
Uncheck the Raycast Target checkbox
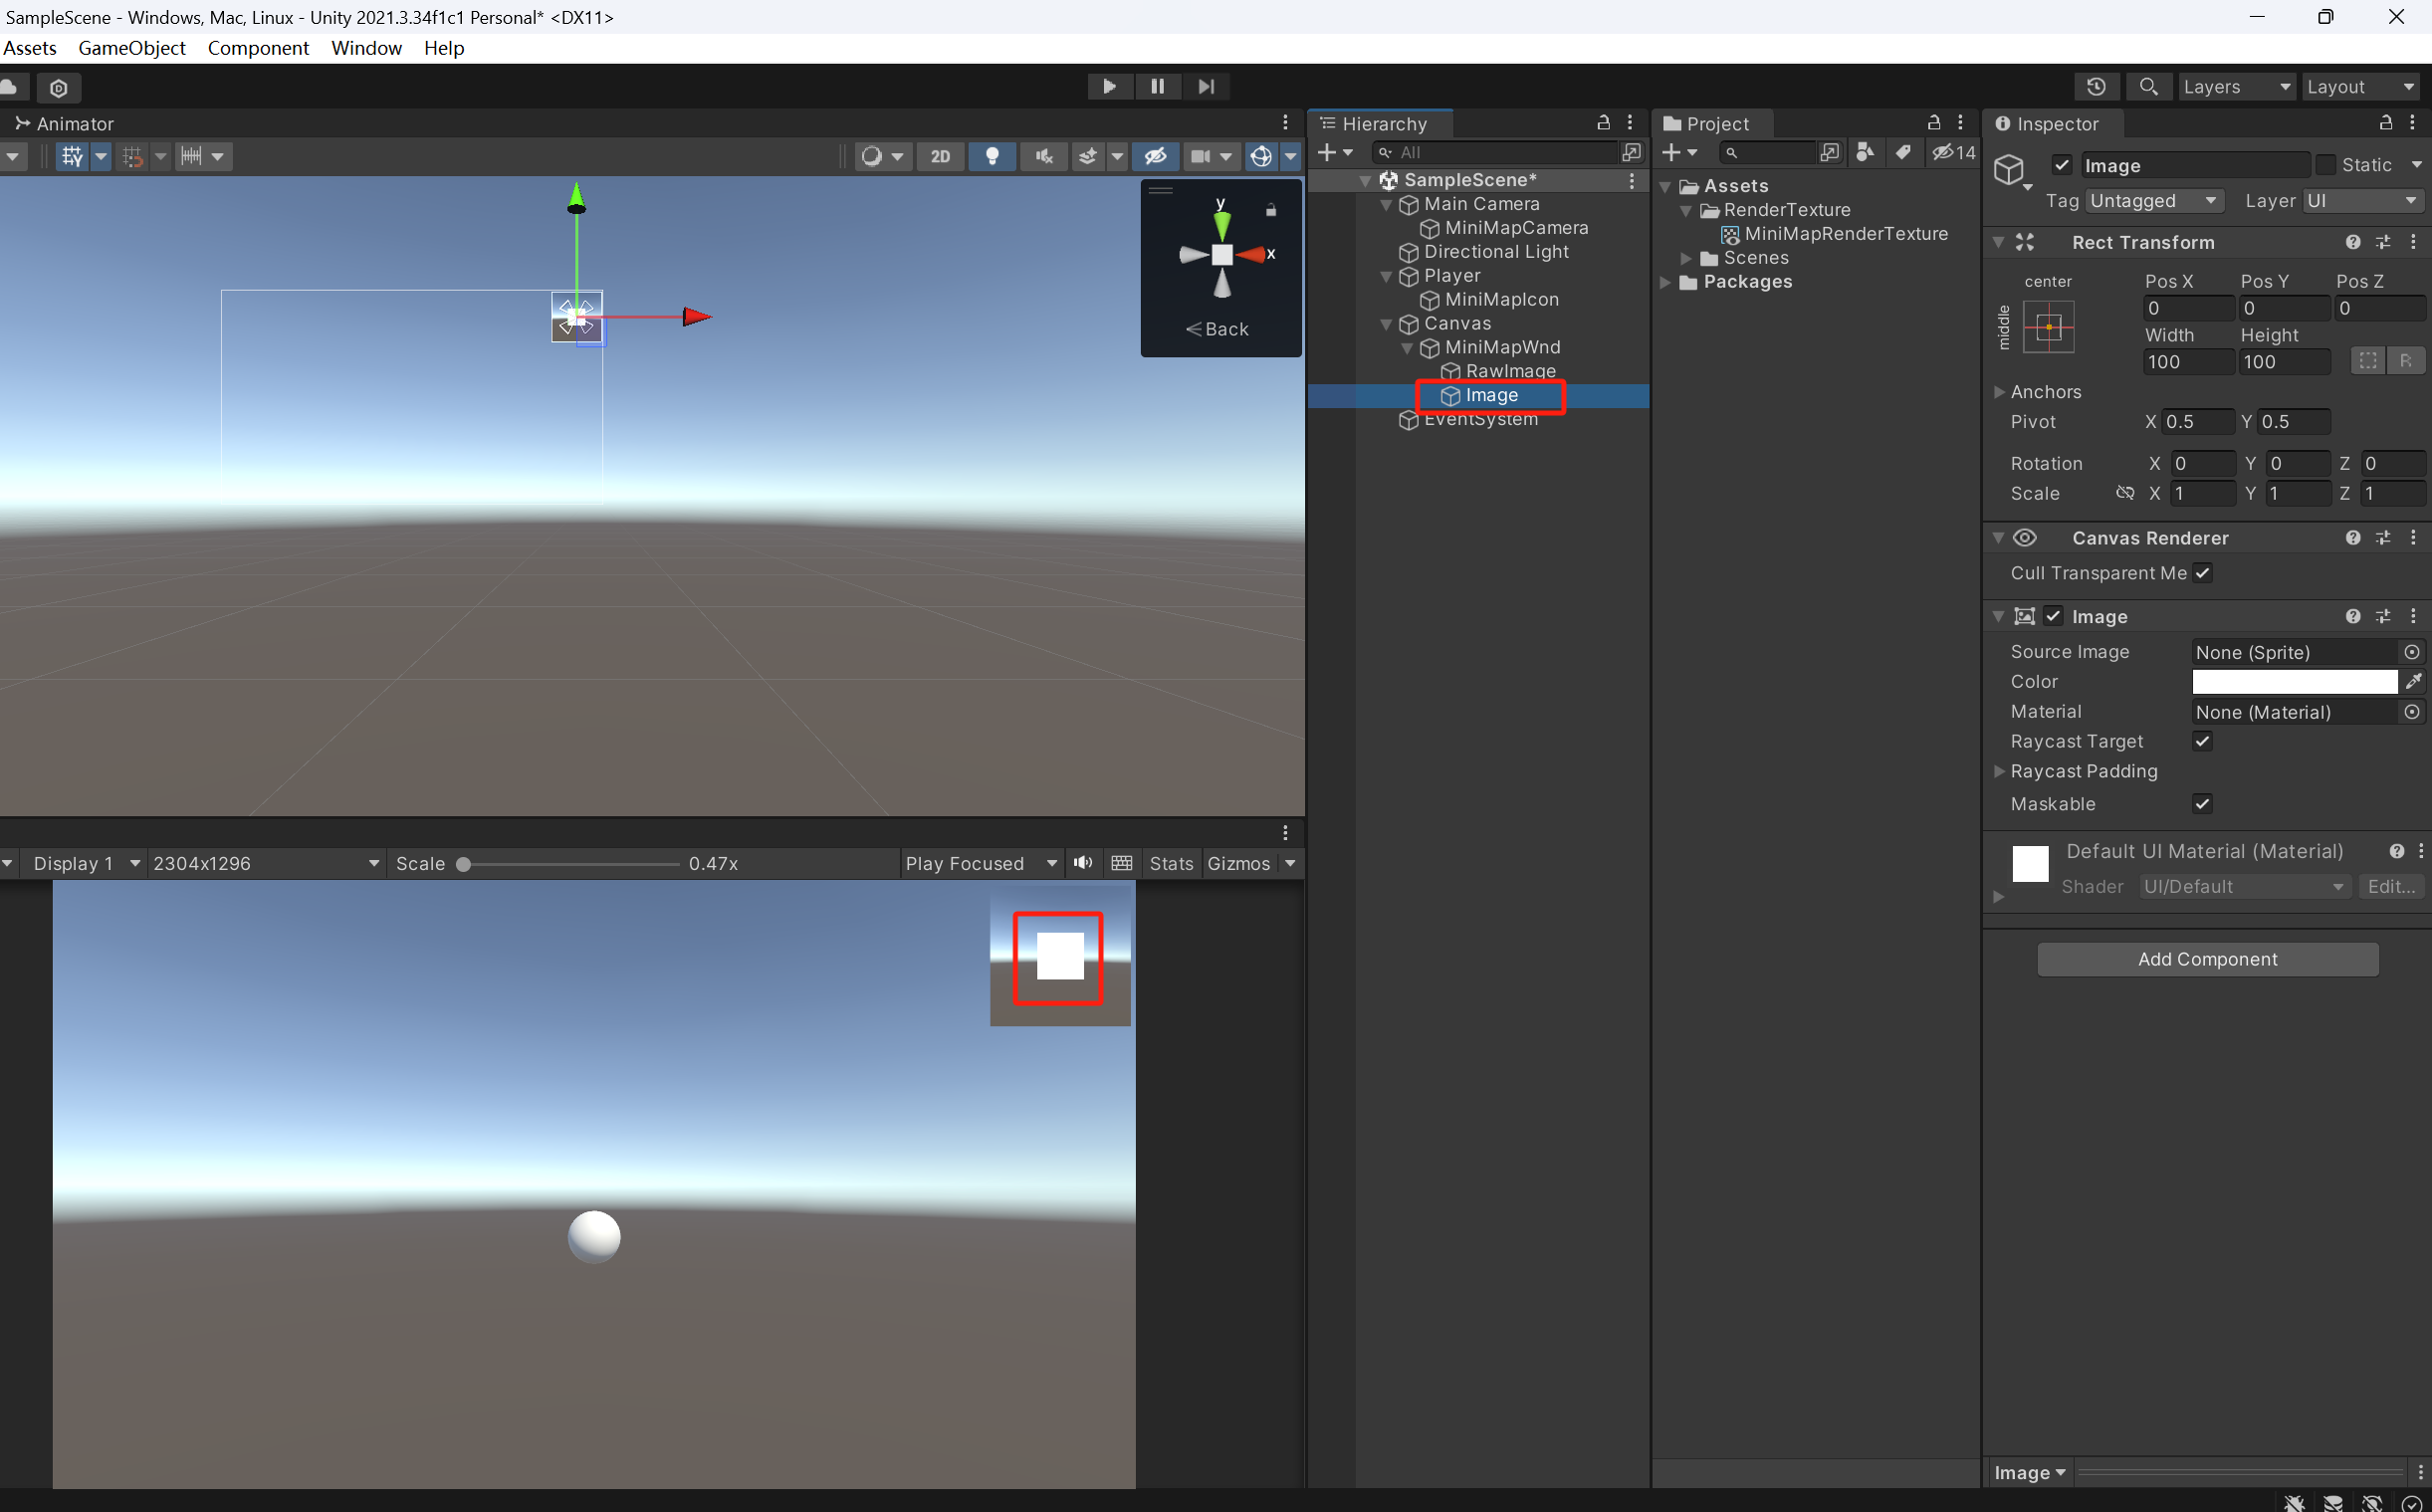point(2202,741)
